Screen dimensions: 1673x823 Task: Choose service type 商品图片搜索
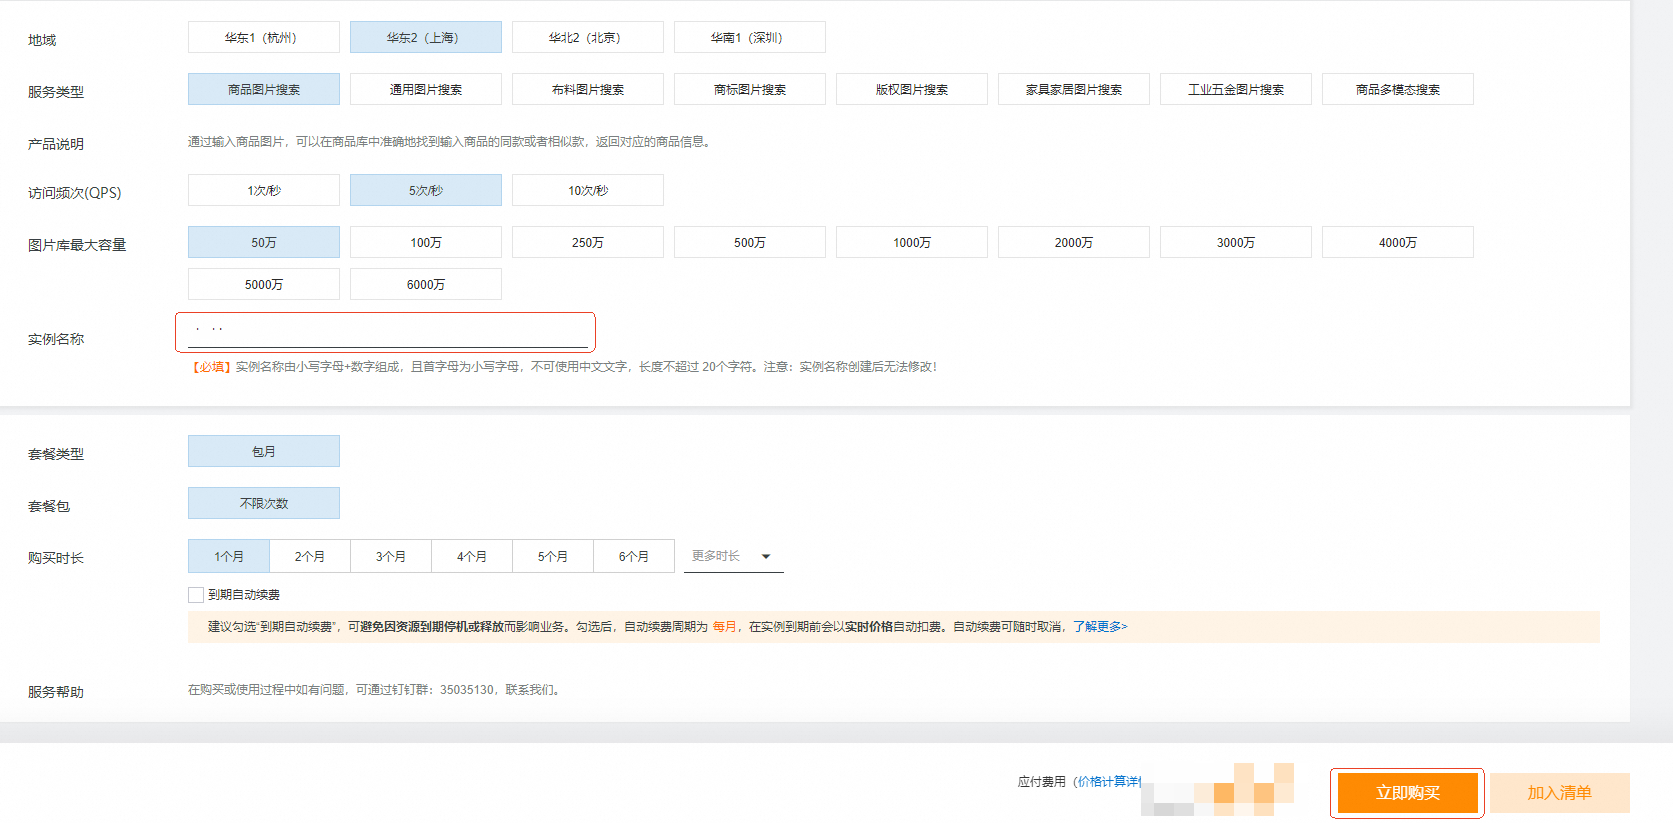click(264, 89)
